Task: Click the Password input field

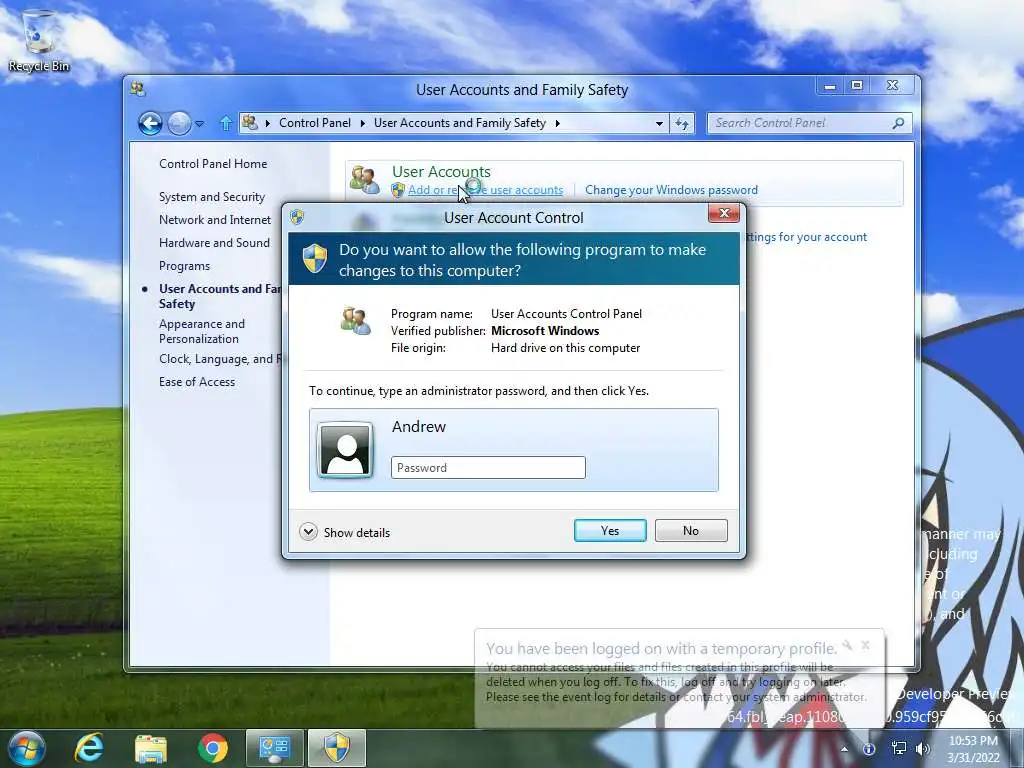Action: 488,468
